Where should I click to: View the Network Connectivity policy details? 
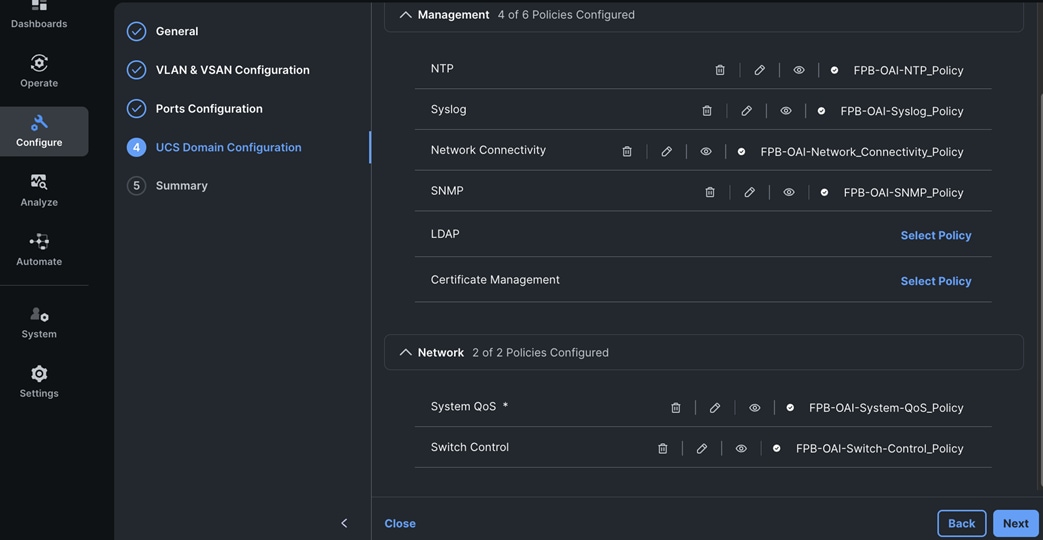[706, 152]
